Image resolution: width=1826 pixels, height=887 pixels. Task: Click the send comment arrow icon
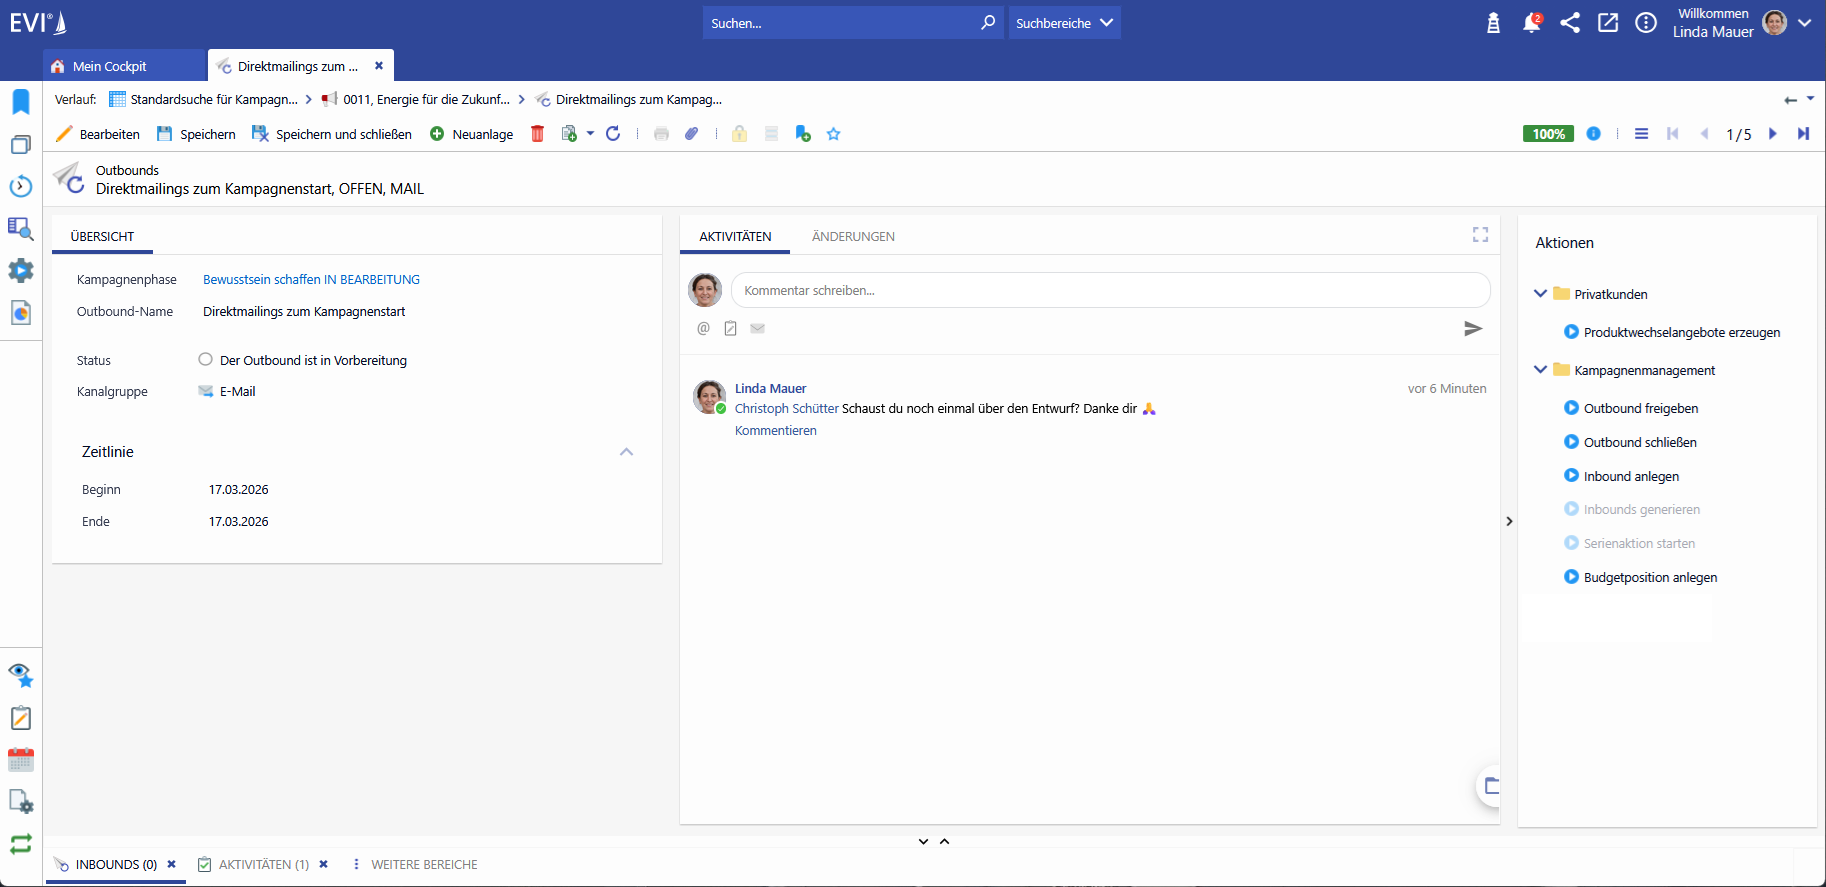click(1472, 329)
